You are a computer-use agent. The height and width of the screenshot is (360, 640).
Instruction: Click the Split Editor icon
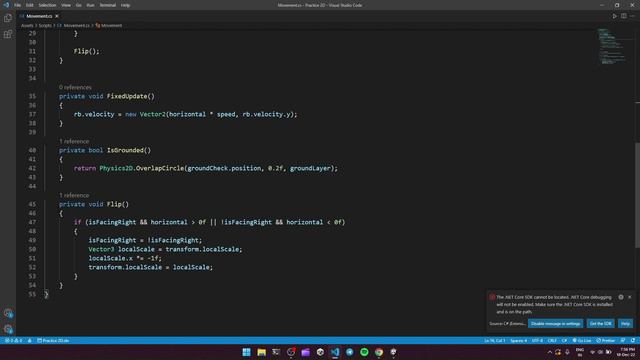coord(624,16)
